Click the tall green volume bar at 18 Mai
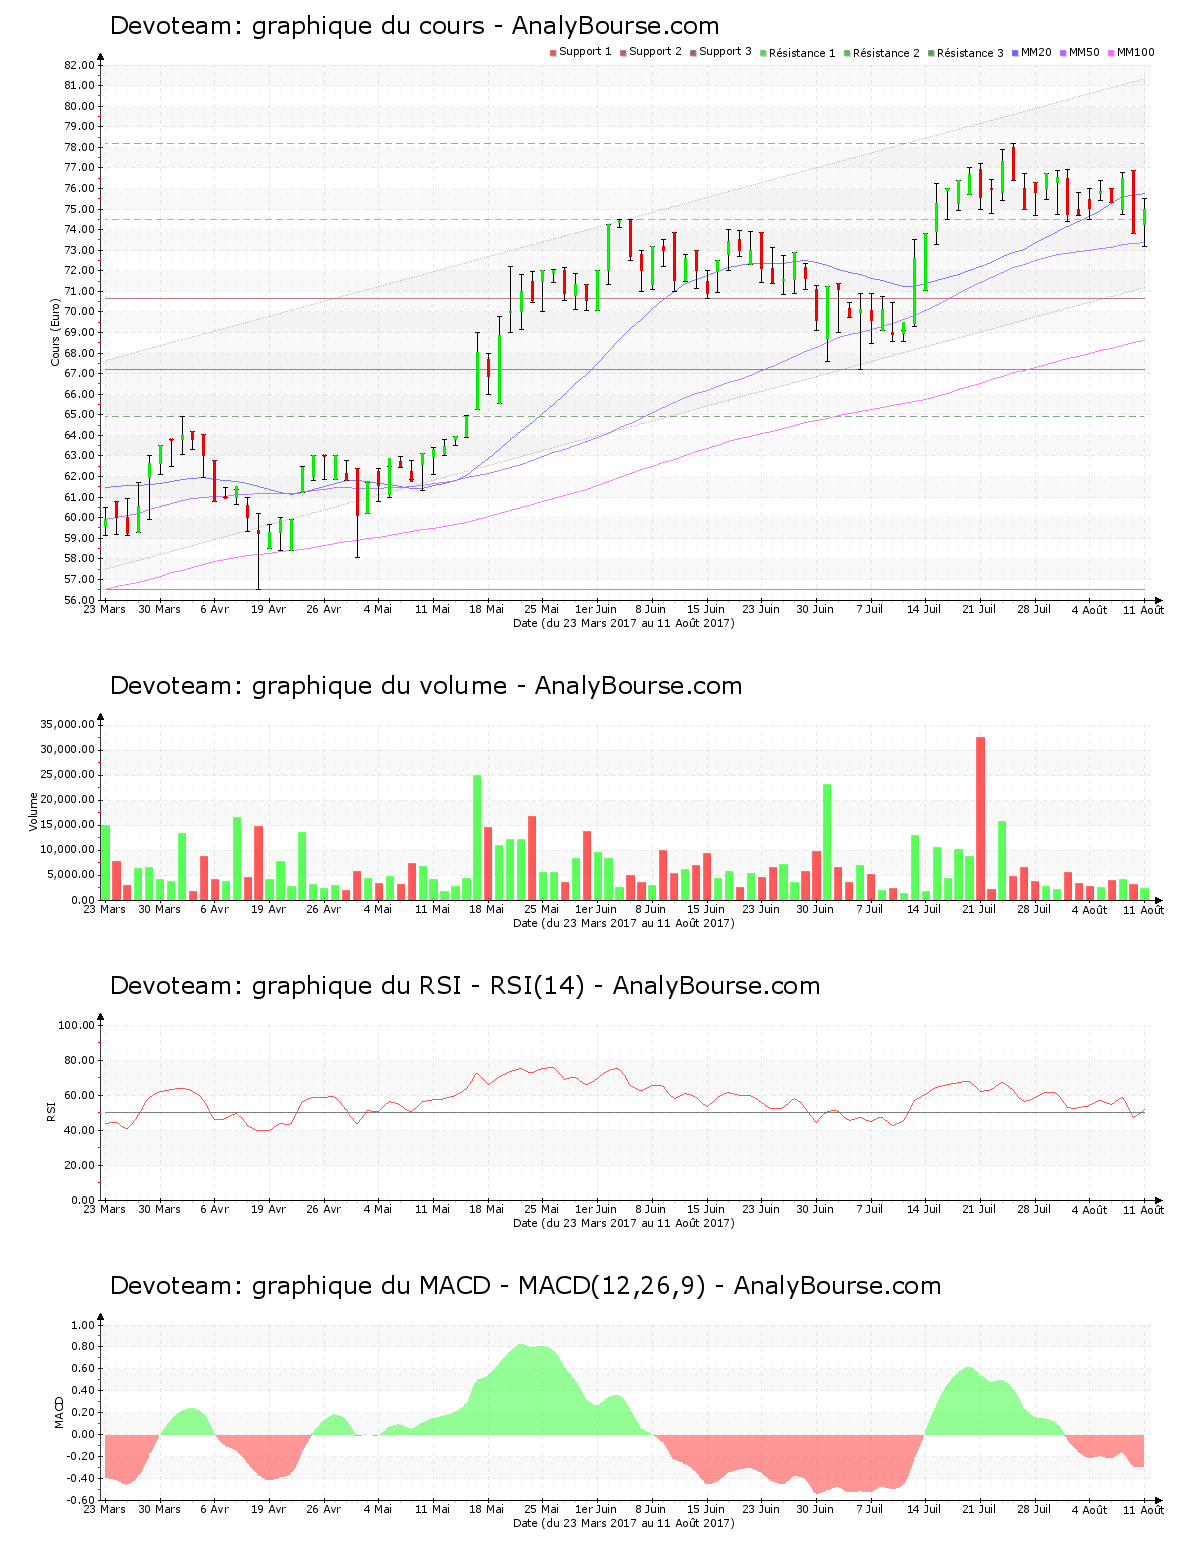This screenshot has width=1200, height=1550. click(477, 837)
